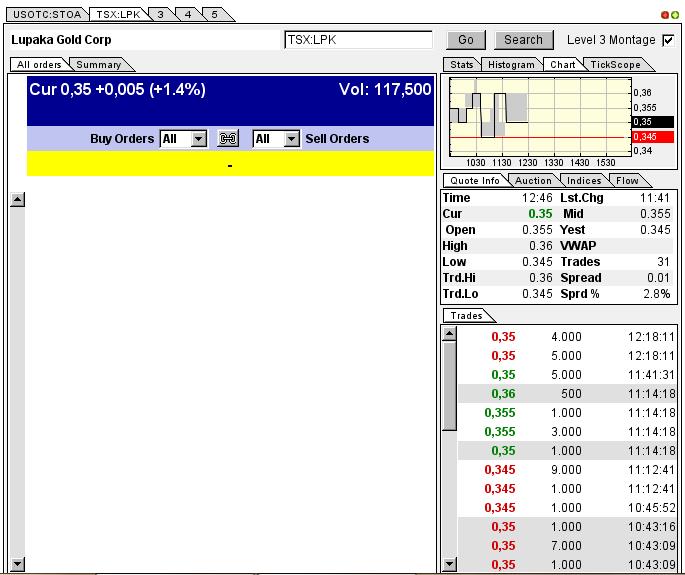This screenshot has height=575, width=685.
Task: Open the Indices tab
Action: [584, 180]
